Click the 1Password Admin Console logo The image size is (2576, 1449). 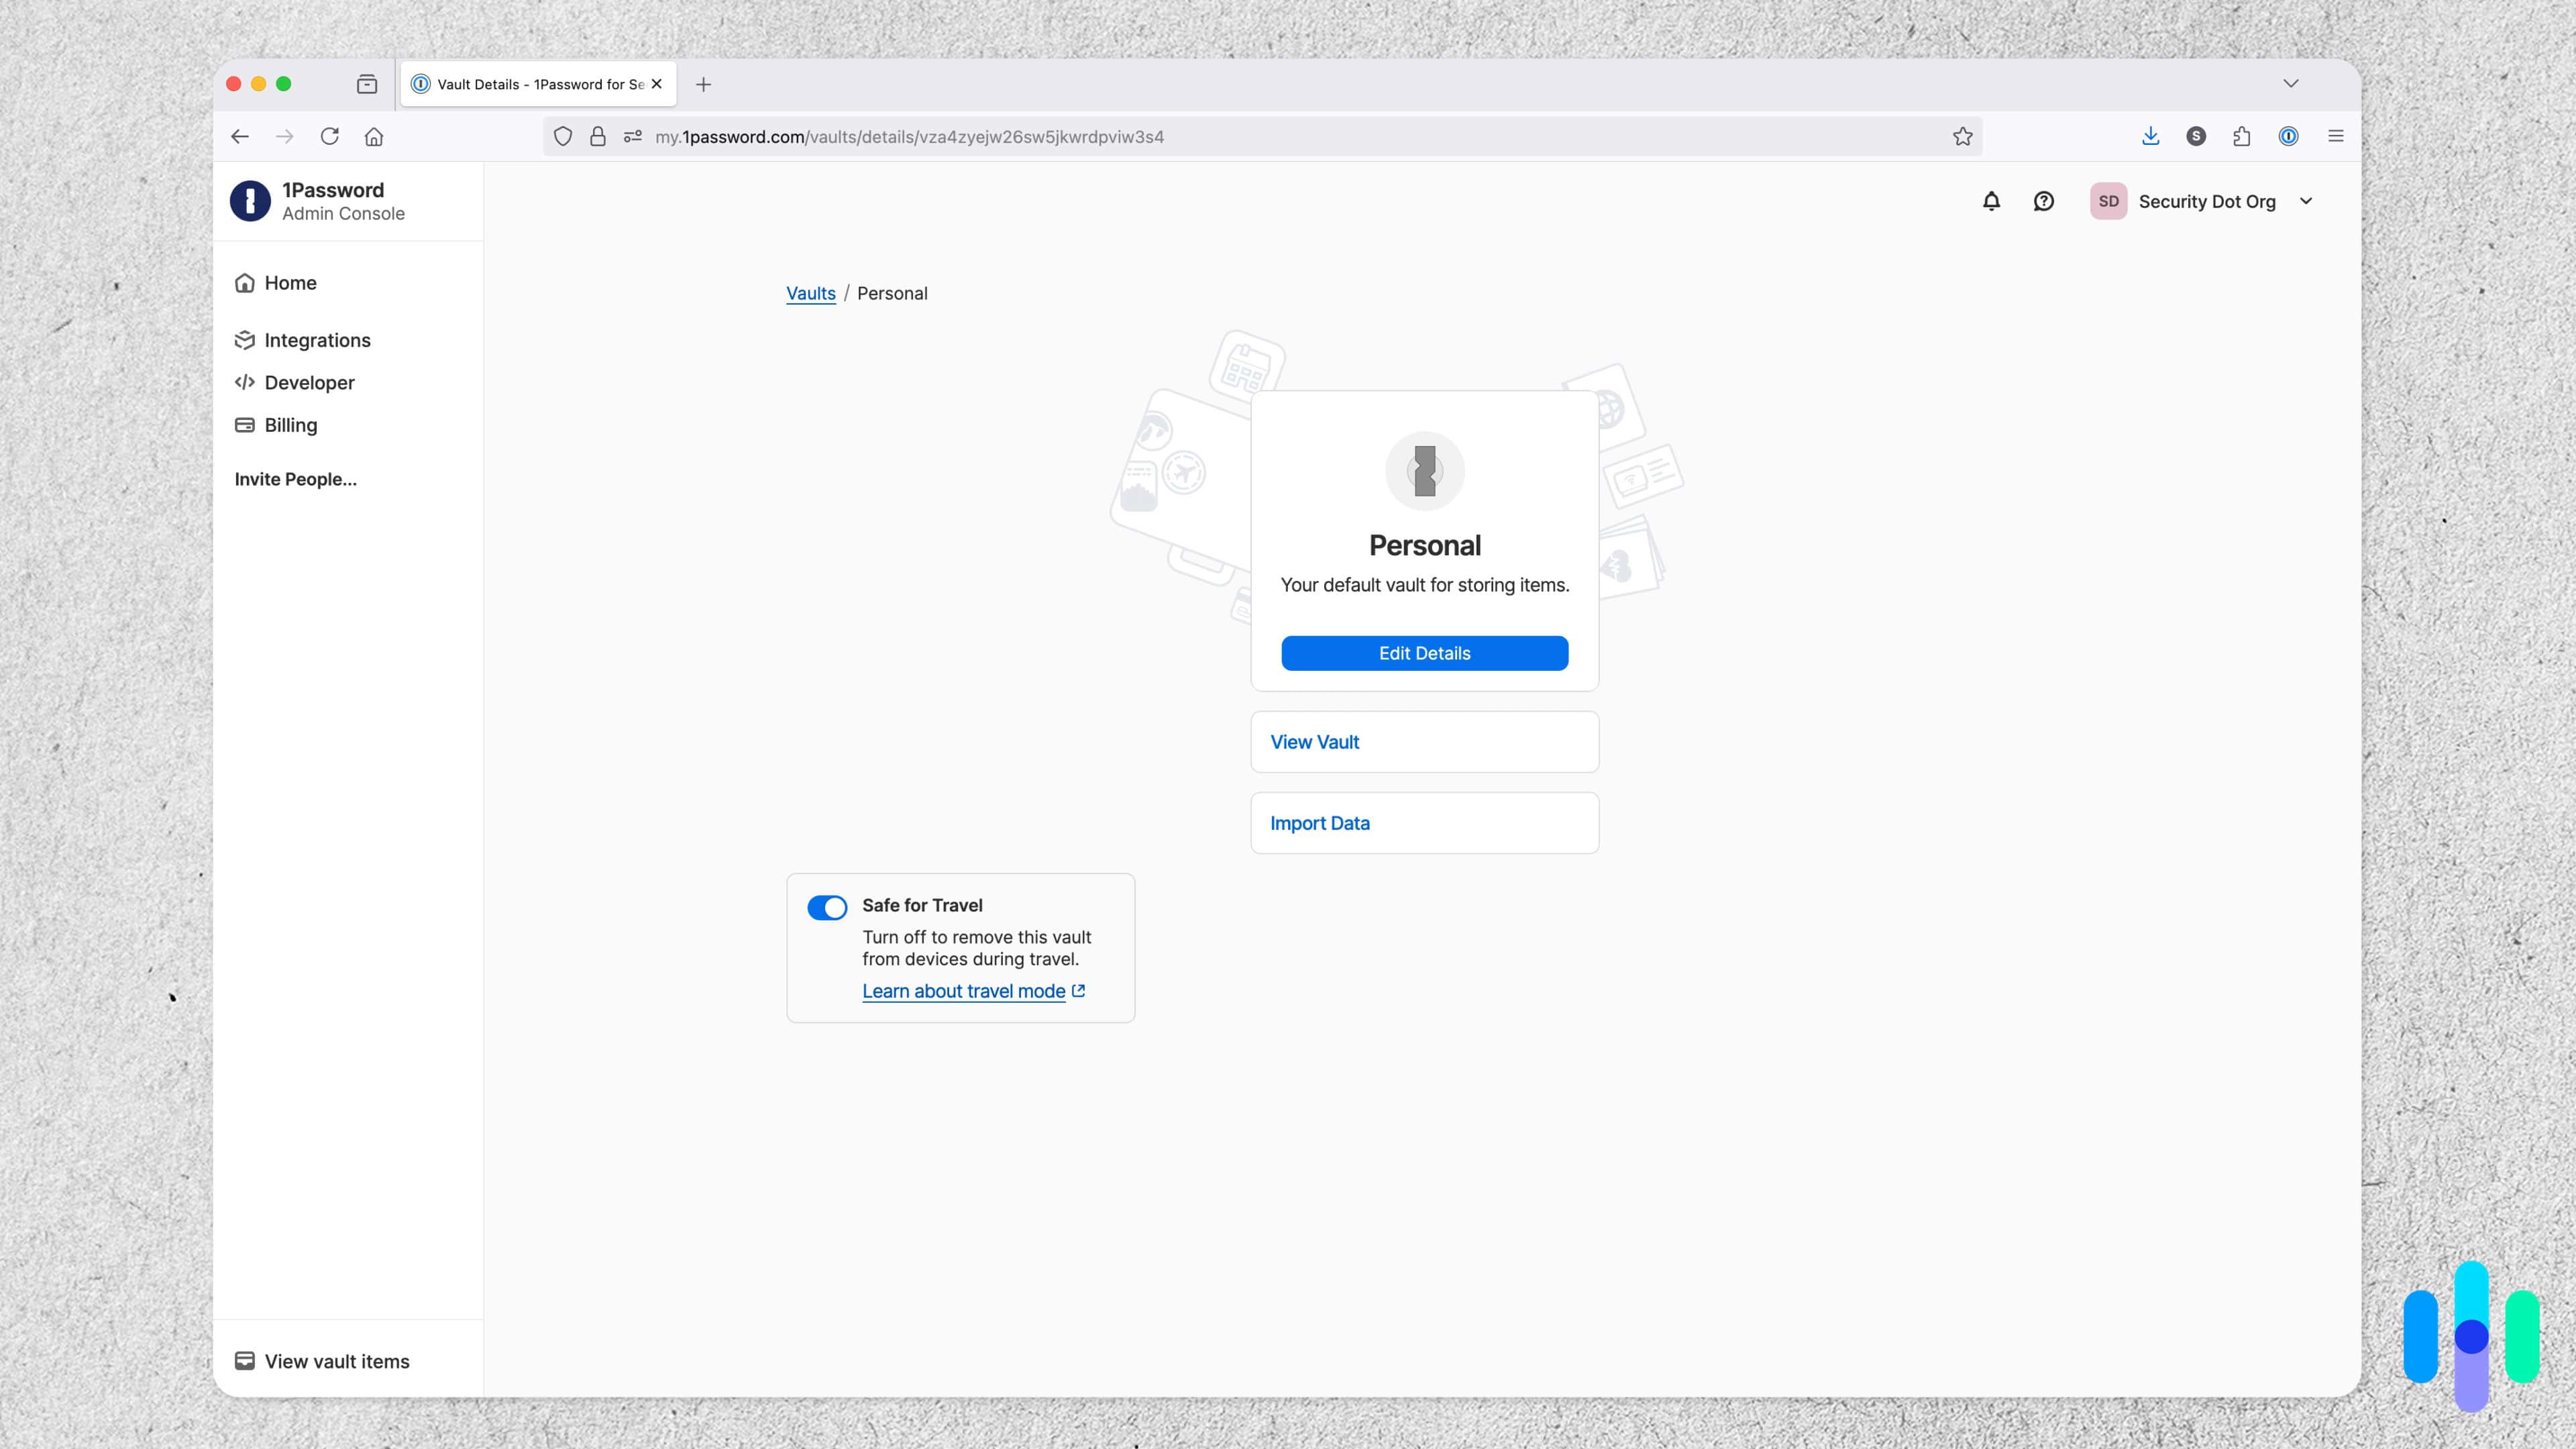(250, 201)
